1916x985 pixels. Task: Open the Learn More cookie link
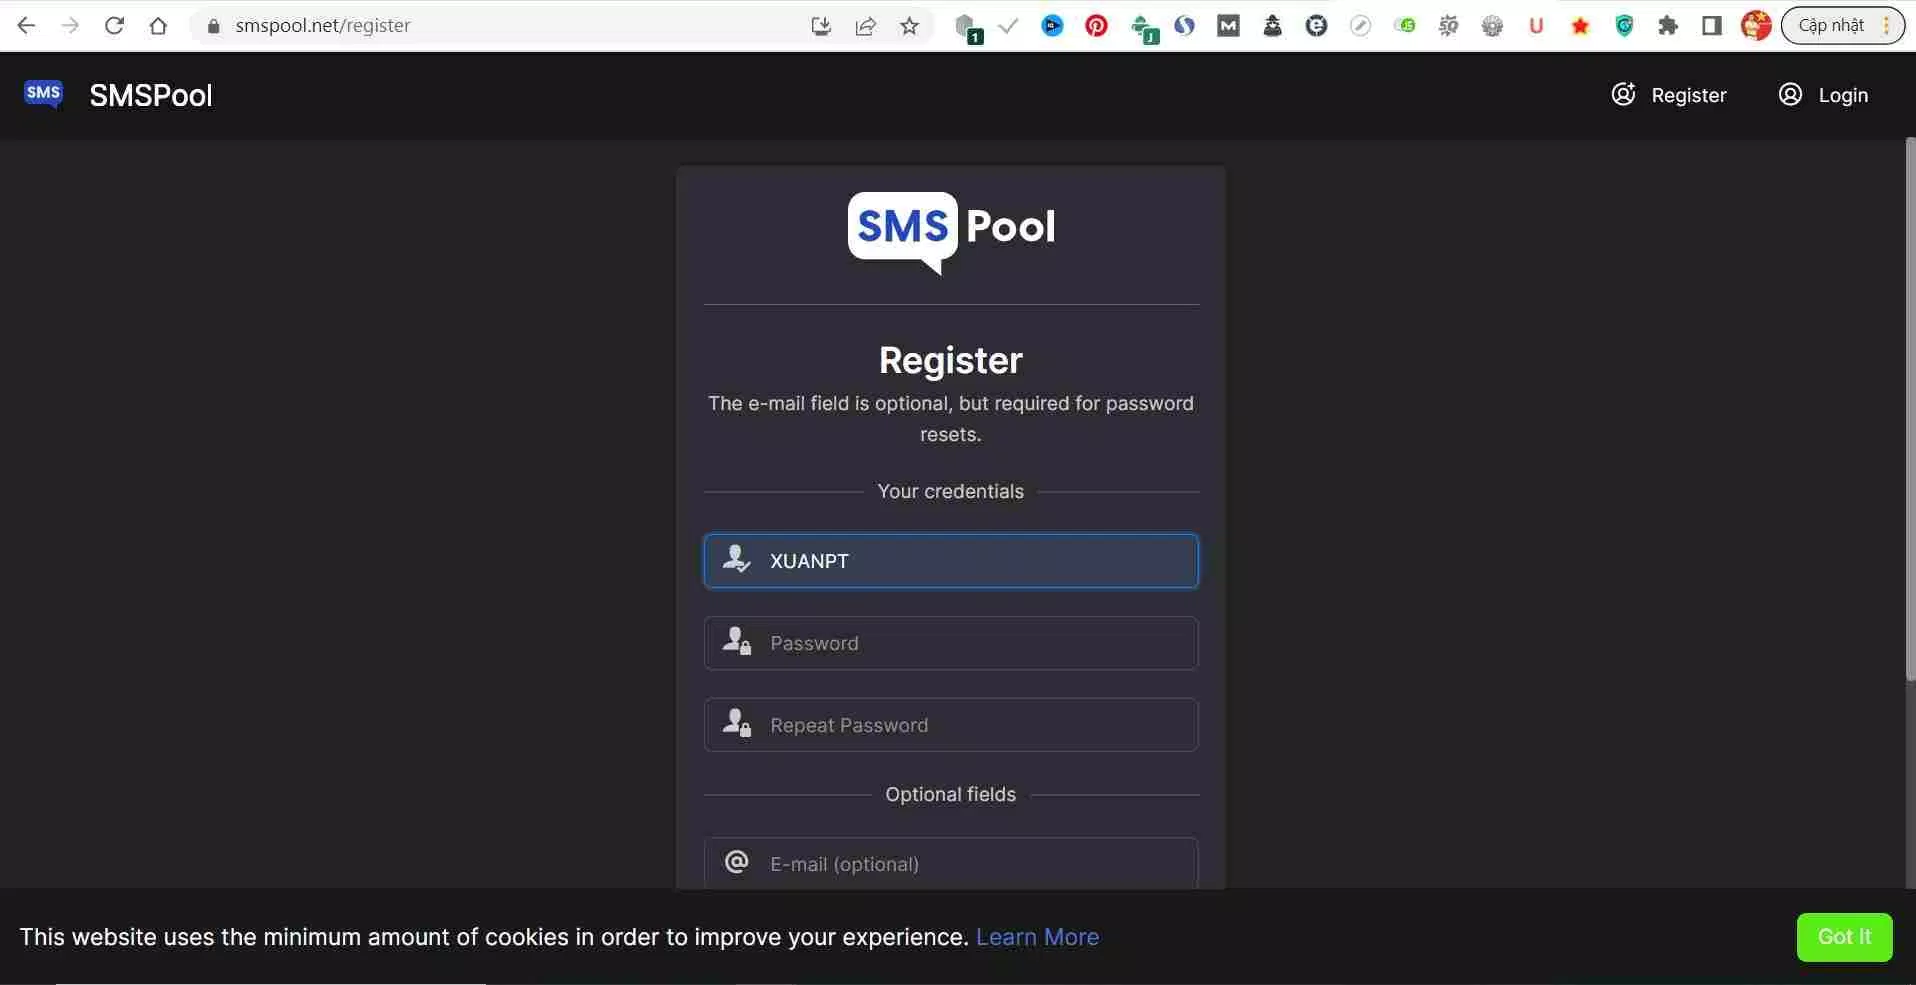pyautogui.click(x=1037, y=937)
